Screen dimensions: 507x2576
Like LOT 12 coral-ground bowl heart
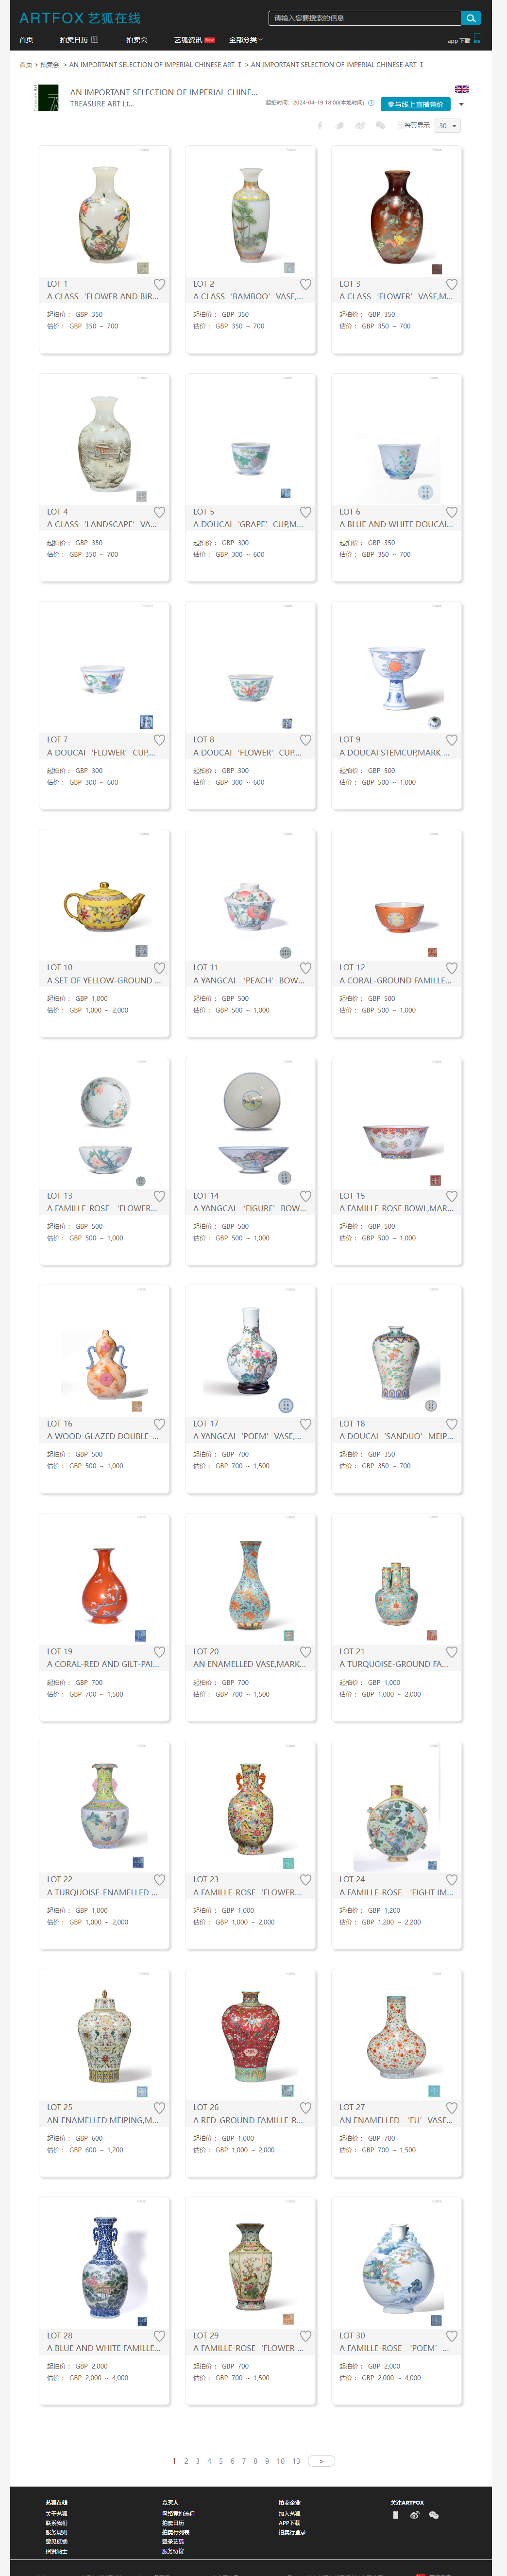pos(452,968)
